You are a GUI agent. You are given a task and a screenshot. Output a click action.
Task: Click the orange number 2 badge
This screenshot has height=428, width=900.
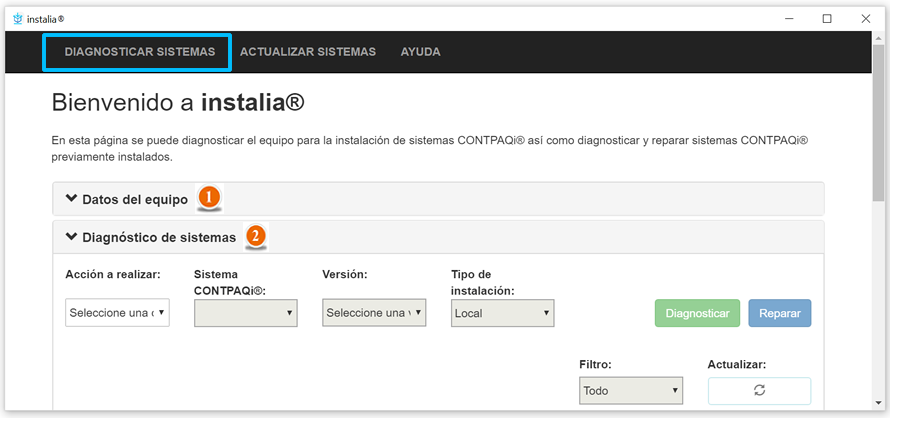pyautogui.click(x=256, y=237)
